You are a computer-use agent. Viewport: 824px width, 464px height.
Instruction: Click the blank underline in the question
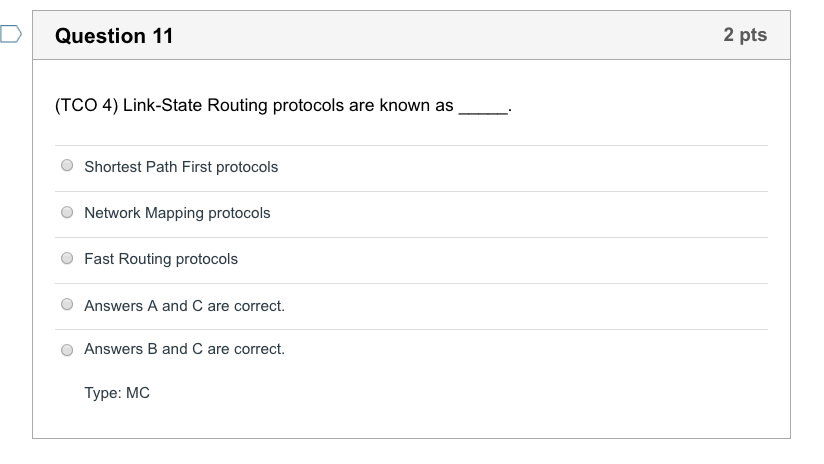tap(483, 108)
